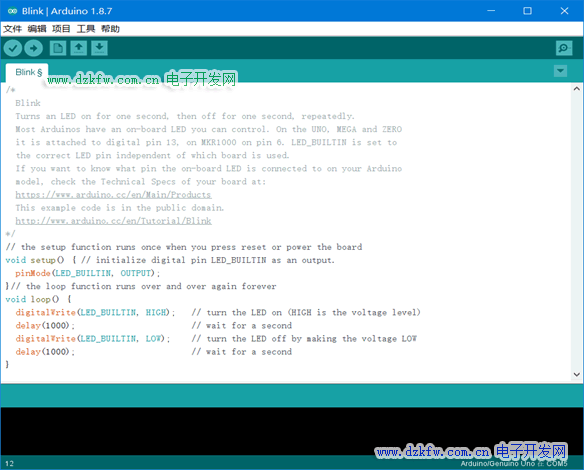The height and width of the screenshot is (470, 584).
Task: Click the editor scrollbar down arrow
Action: point(577,374)
